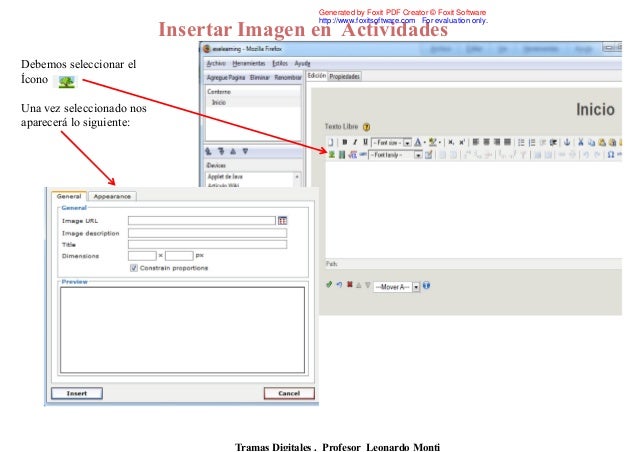Click the paste icon in editor toolbar

point(602,143)
